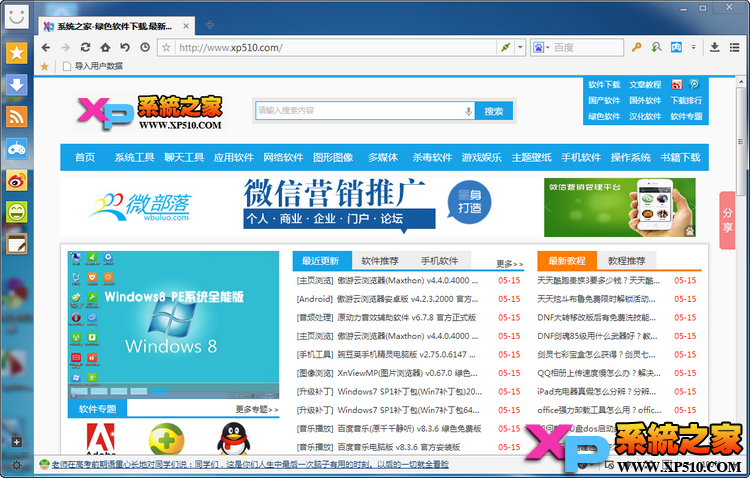This screenshot has width=750, height=478.
Task: Open sidebar settings gear icon
Action: (16, 465)
